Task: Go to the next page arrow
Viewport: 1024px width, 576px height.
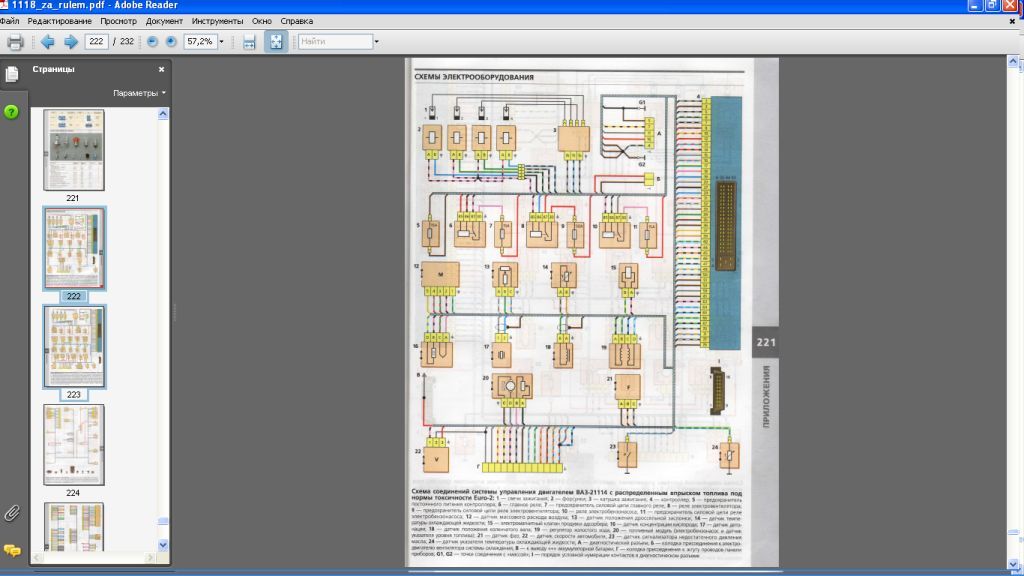Action: tap(71, 42)
